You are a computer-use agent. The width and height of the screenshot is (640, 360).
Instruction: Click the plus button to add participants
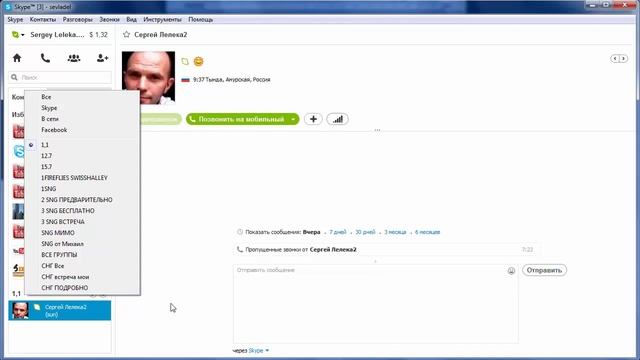click(x=313, y=119)
